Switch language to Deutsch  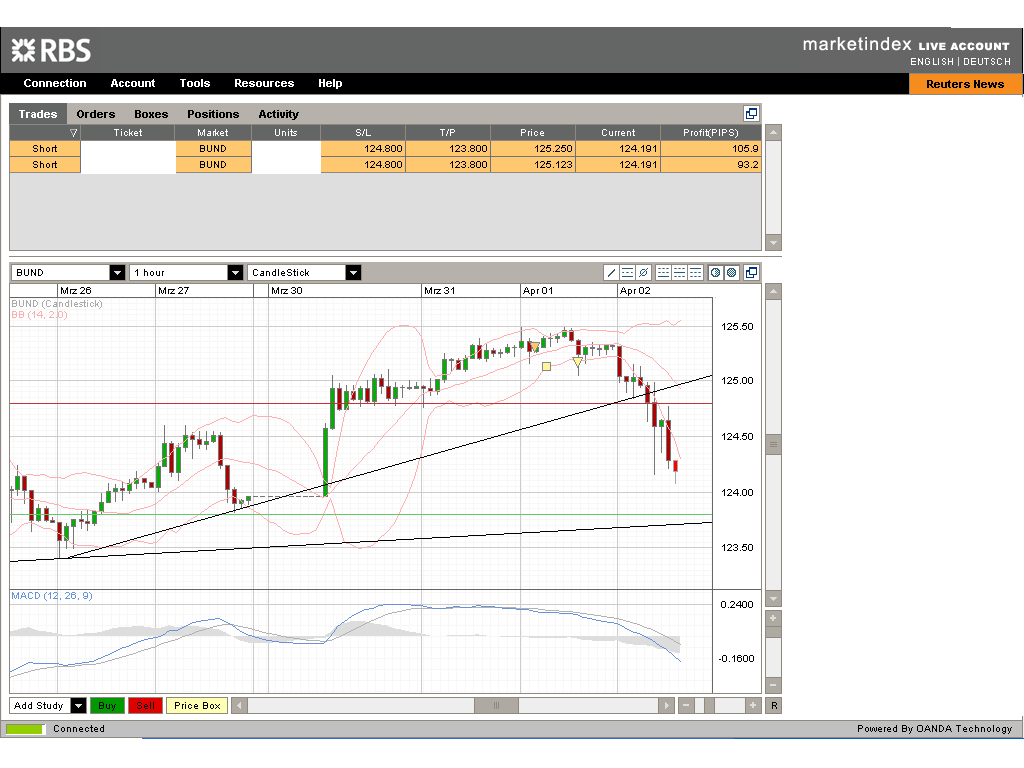point(987,61)
